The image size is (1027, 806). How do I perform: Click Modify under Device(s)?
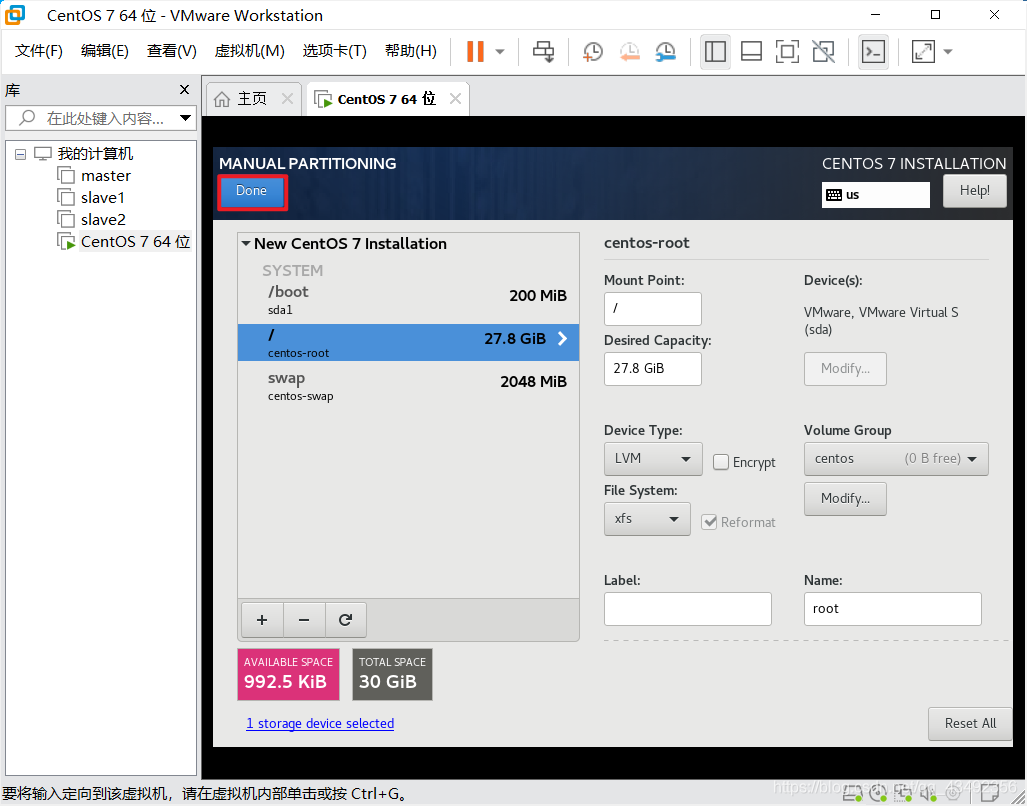pos(845,369)
